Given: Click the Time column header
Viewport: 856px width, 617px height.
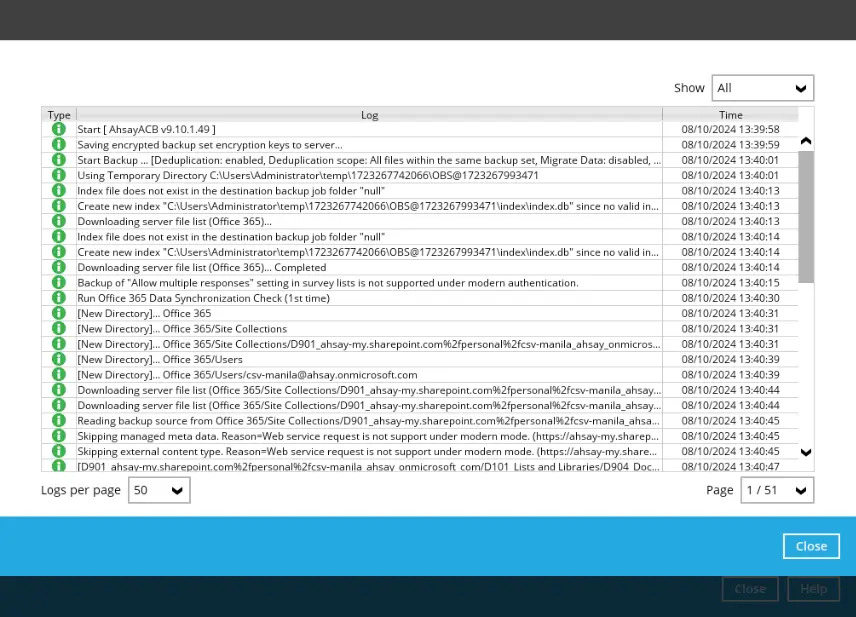Looking at the screenshot, I should (x=731, y=114).
